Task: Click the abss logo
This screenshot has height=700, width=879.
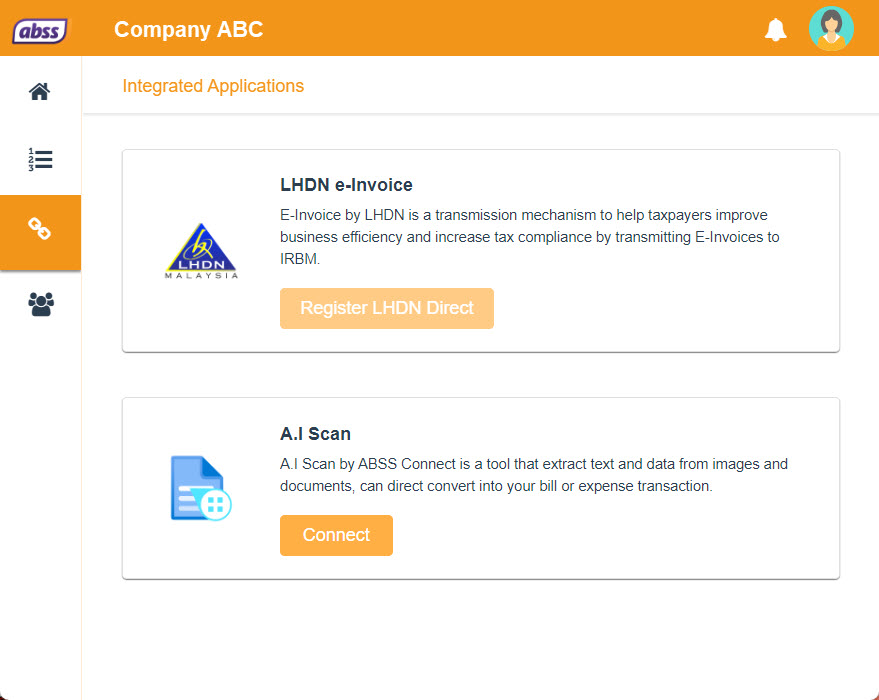Action: (x=41, y=30)
